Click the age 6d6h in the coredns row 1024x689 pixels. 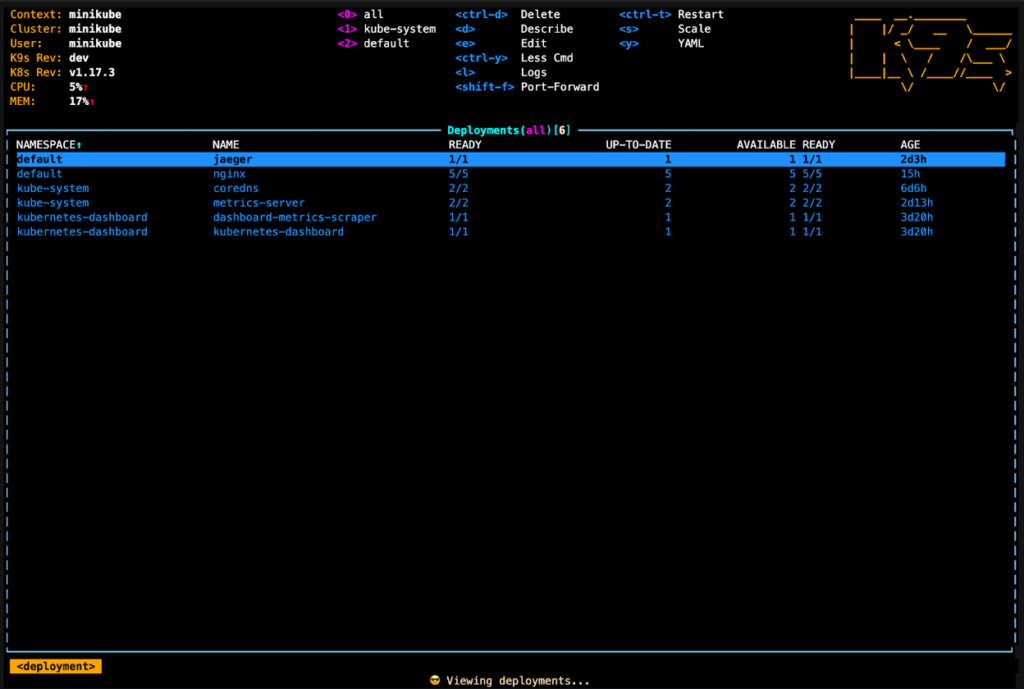(x=913, y=188)
